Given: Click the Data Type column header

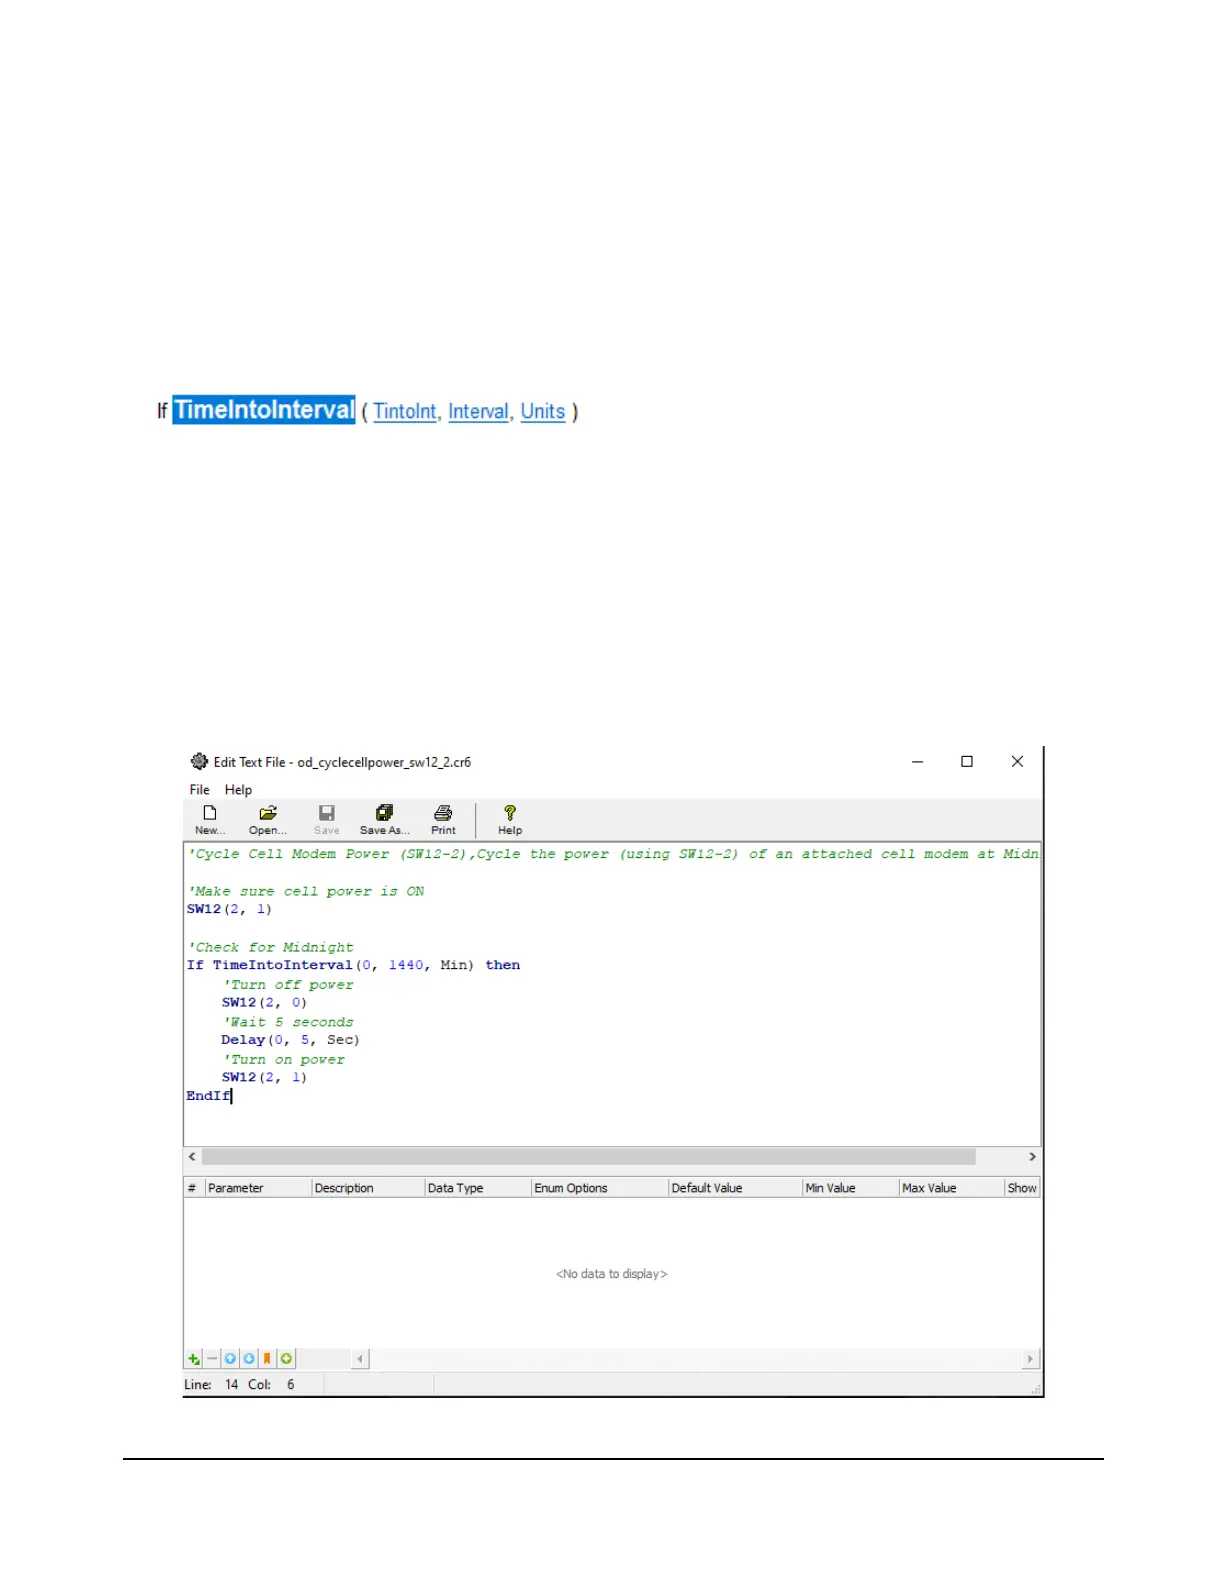Looking at the screenshot, I should (478, 1188).
